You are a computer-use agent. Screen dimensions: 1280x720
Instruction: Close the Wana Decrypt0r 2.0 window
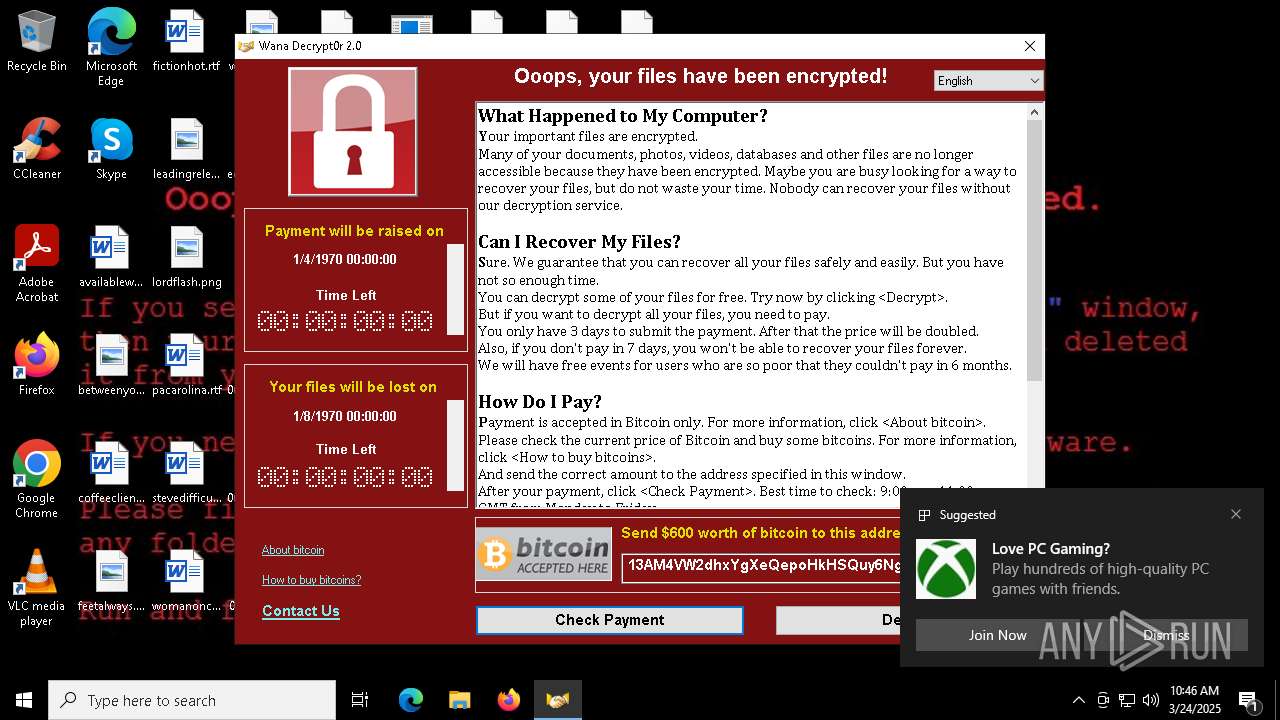click(x=1030, y=46)
